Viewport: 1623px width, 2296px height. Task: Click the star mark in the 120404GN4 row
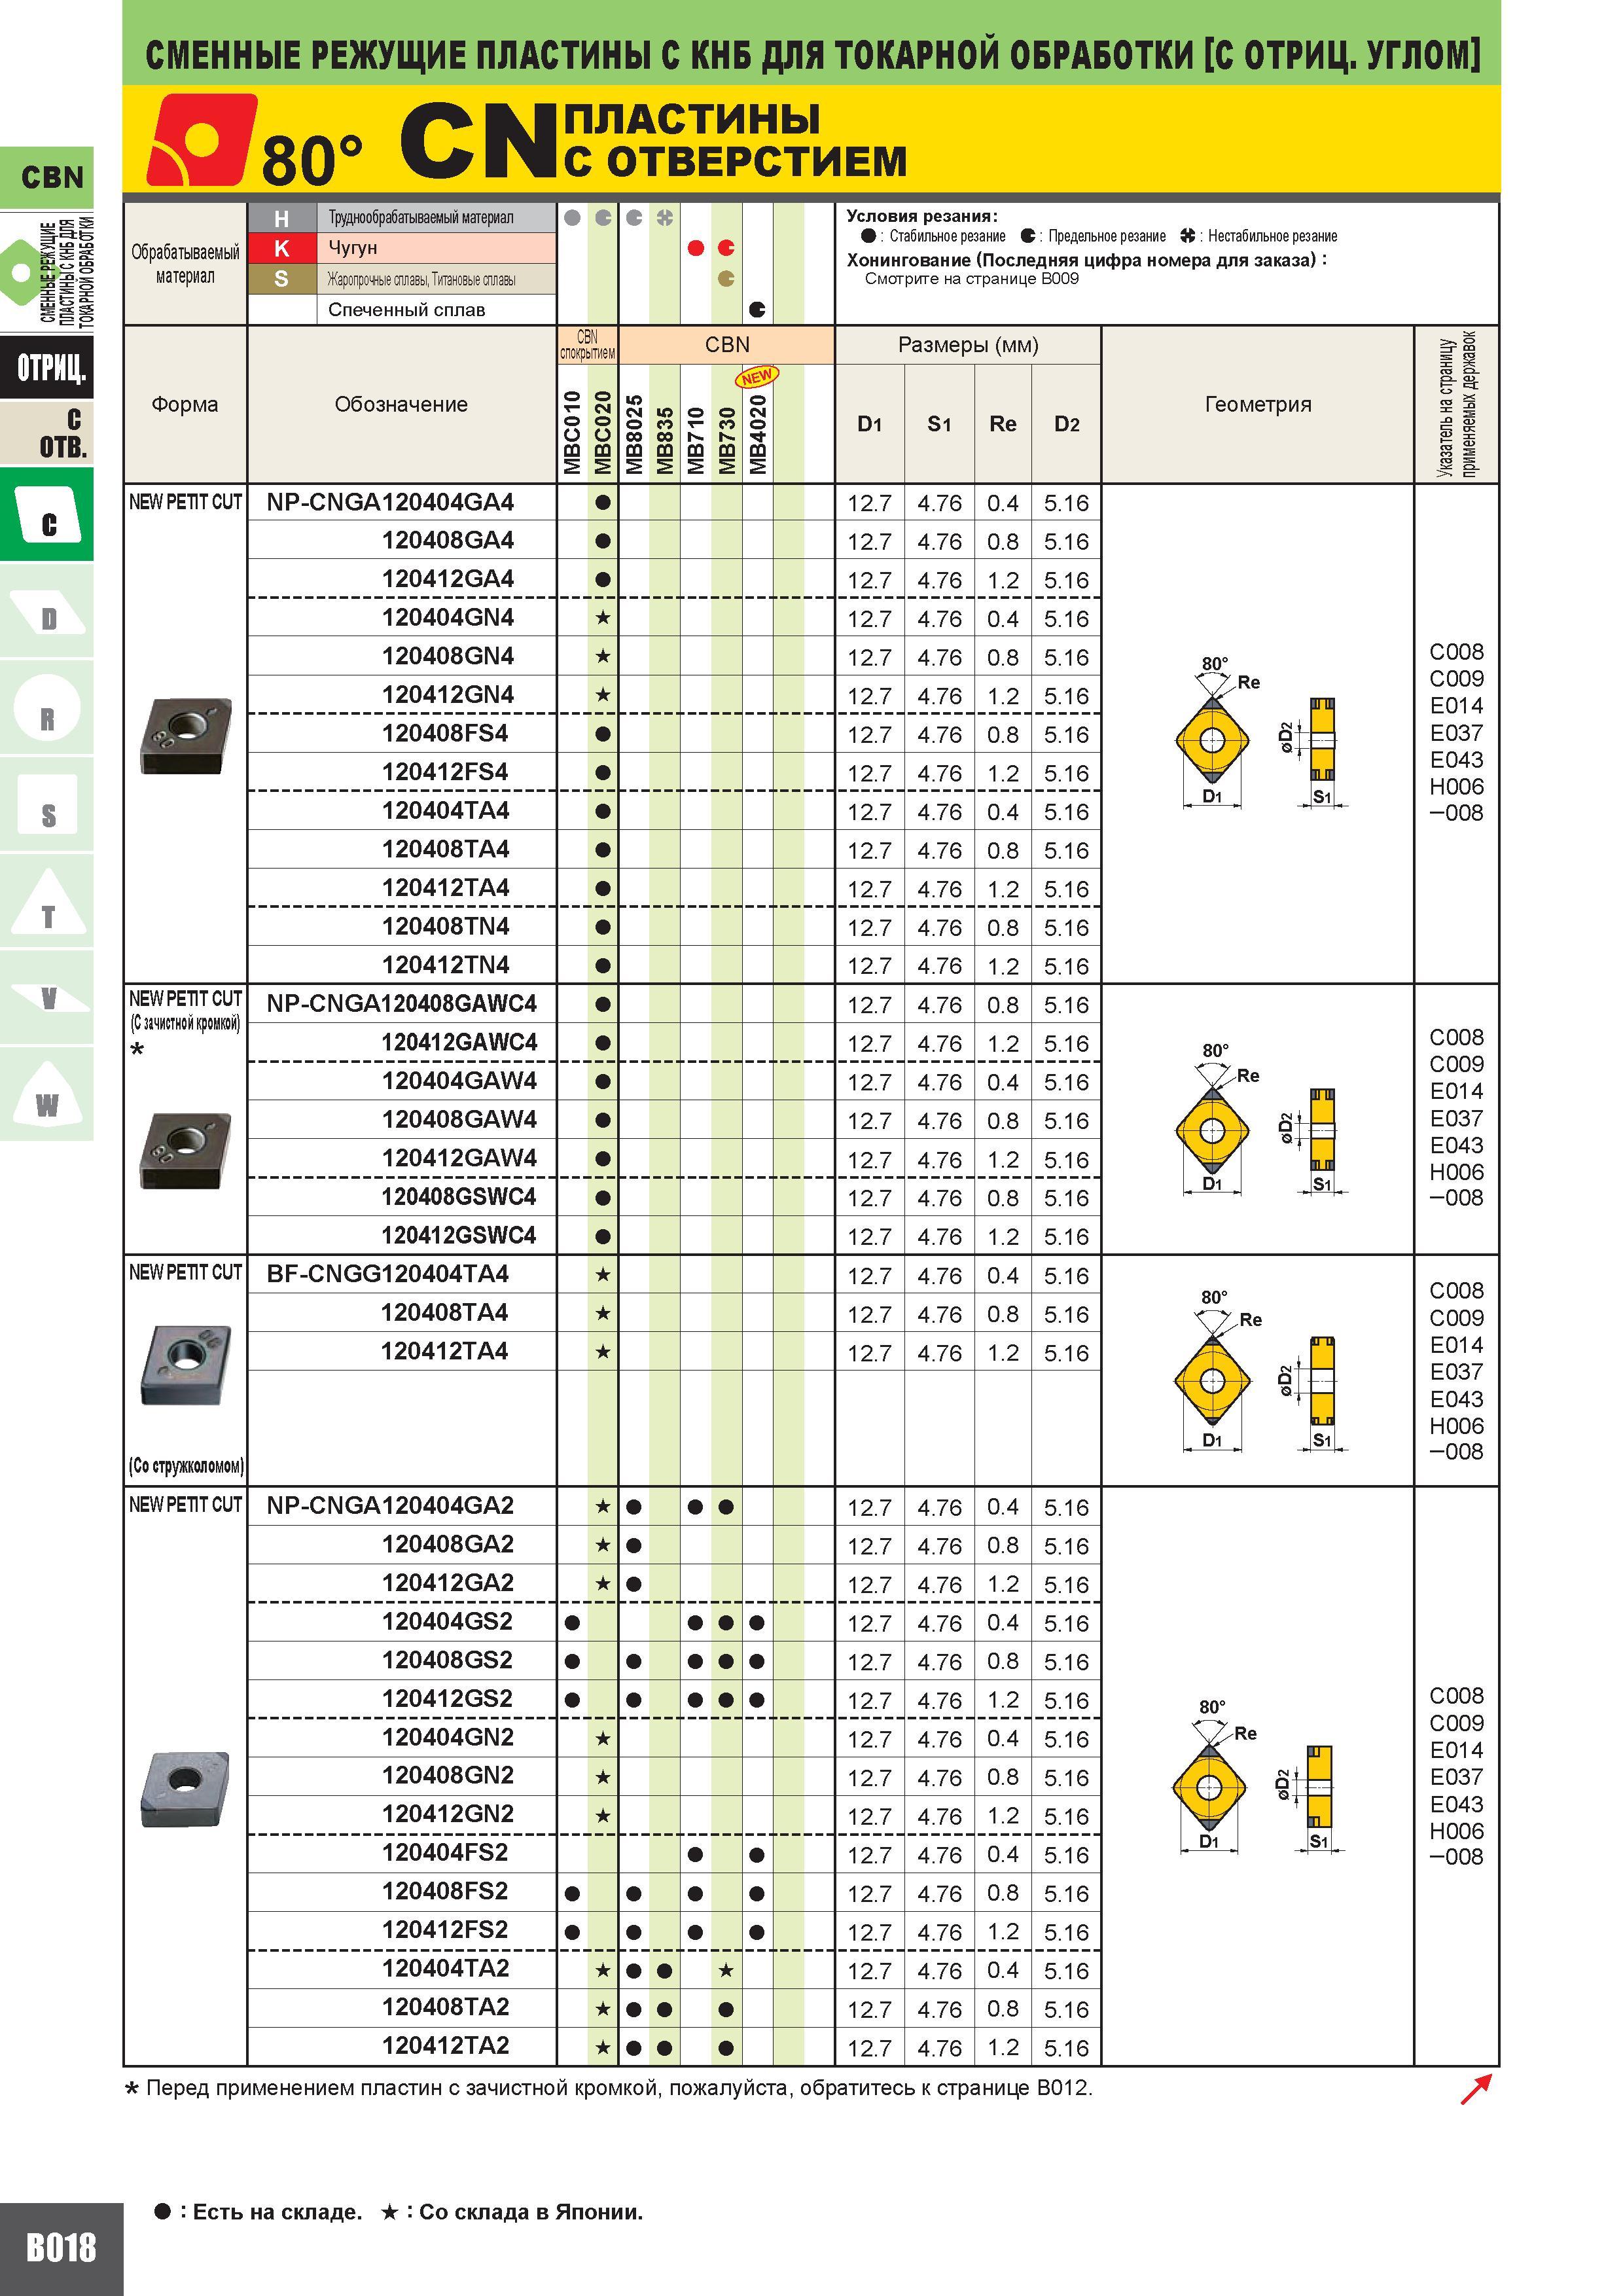(602, 618)
